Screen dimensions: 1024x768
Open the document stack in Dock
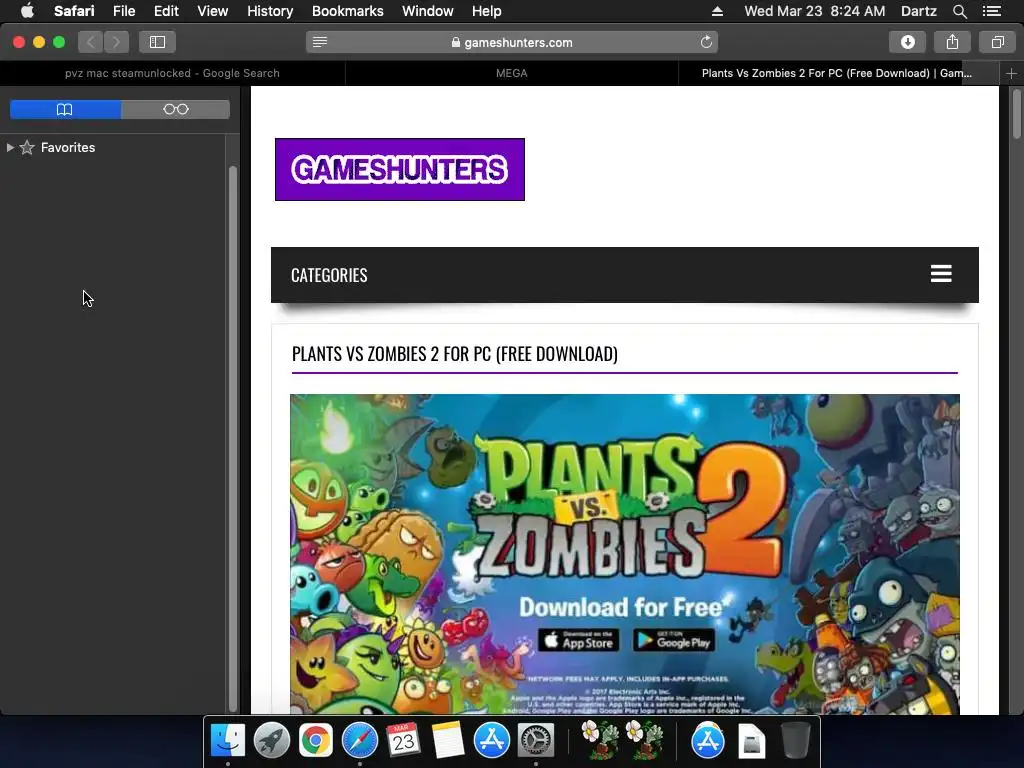[x=752, y=741]
